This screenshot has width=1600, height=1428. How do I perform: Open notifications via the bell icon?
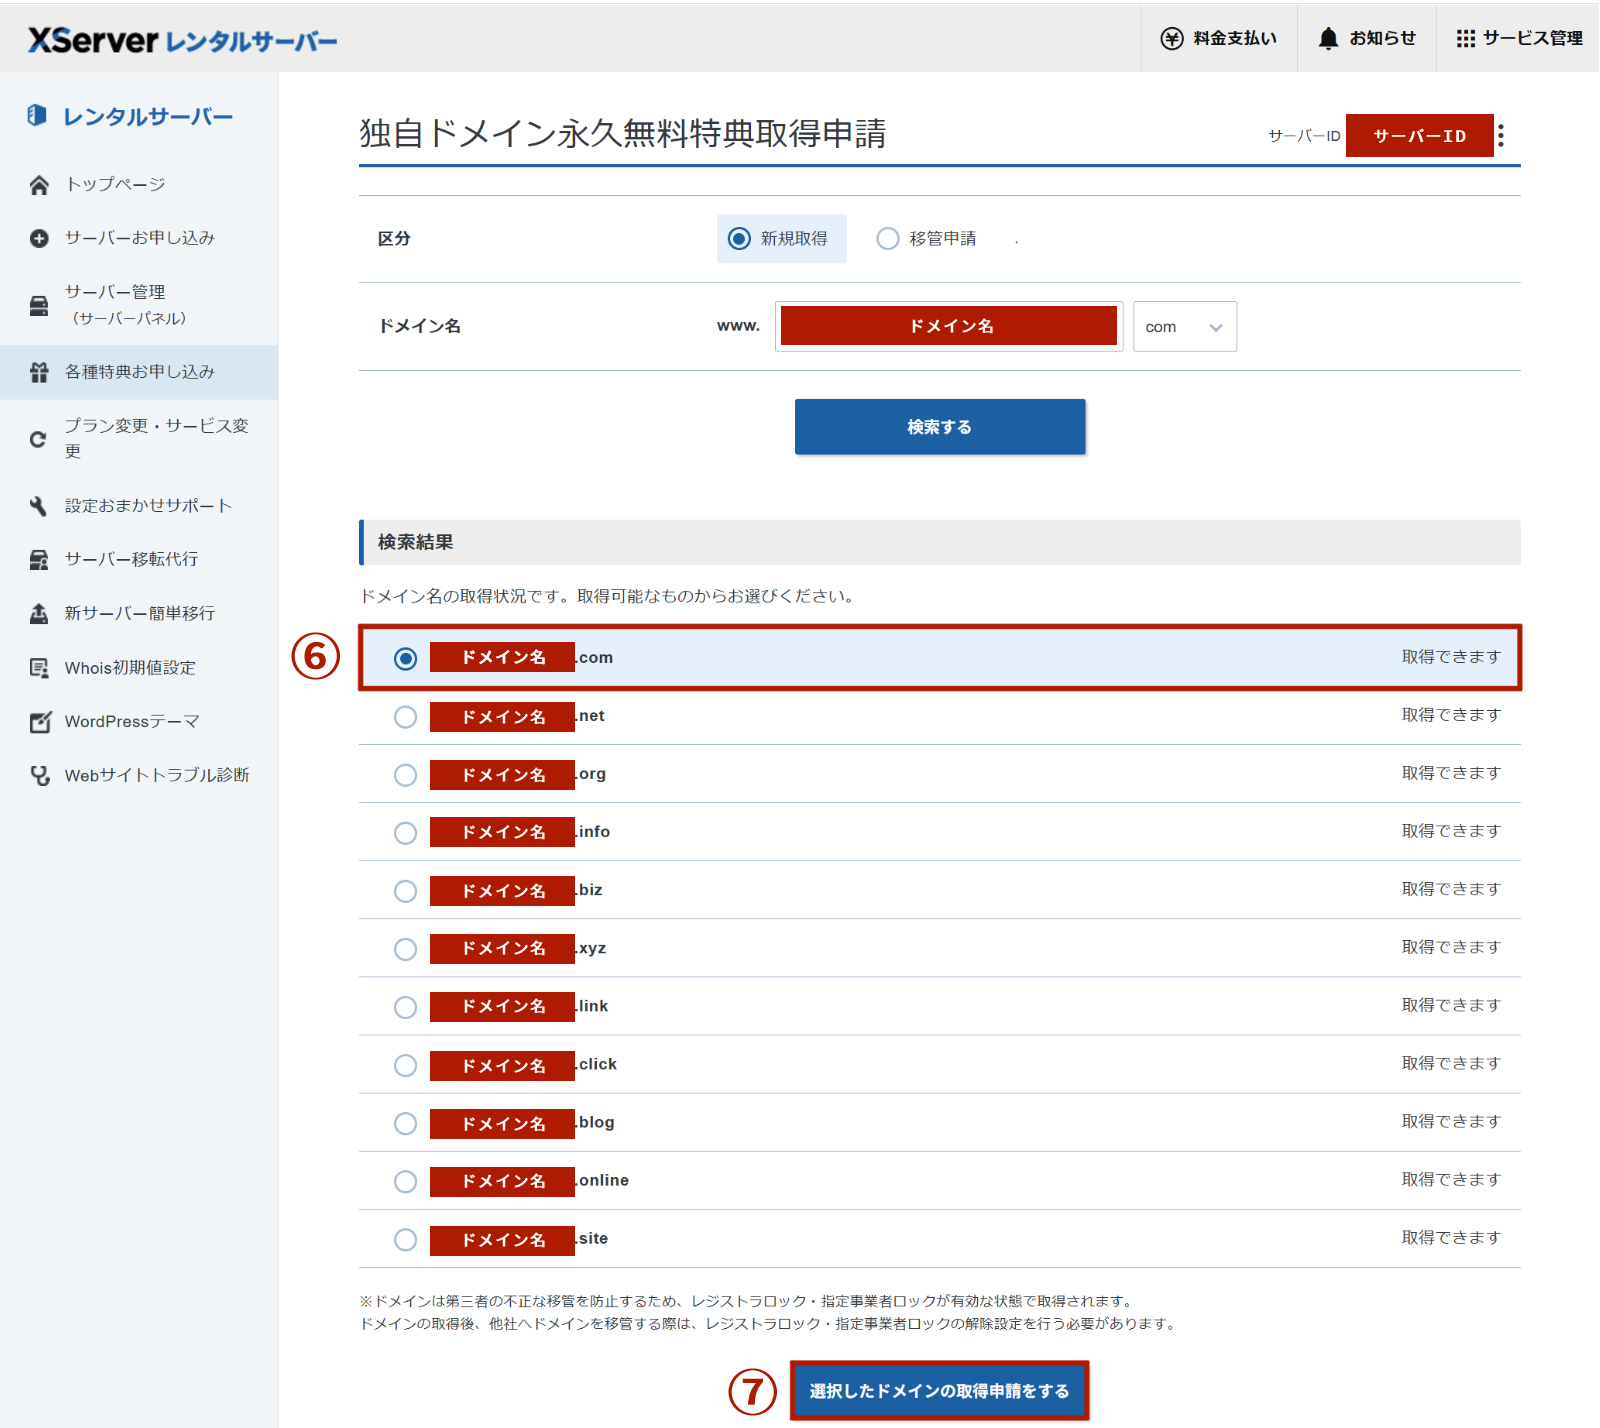pyautogui.click(x=1327, y=38)
